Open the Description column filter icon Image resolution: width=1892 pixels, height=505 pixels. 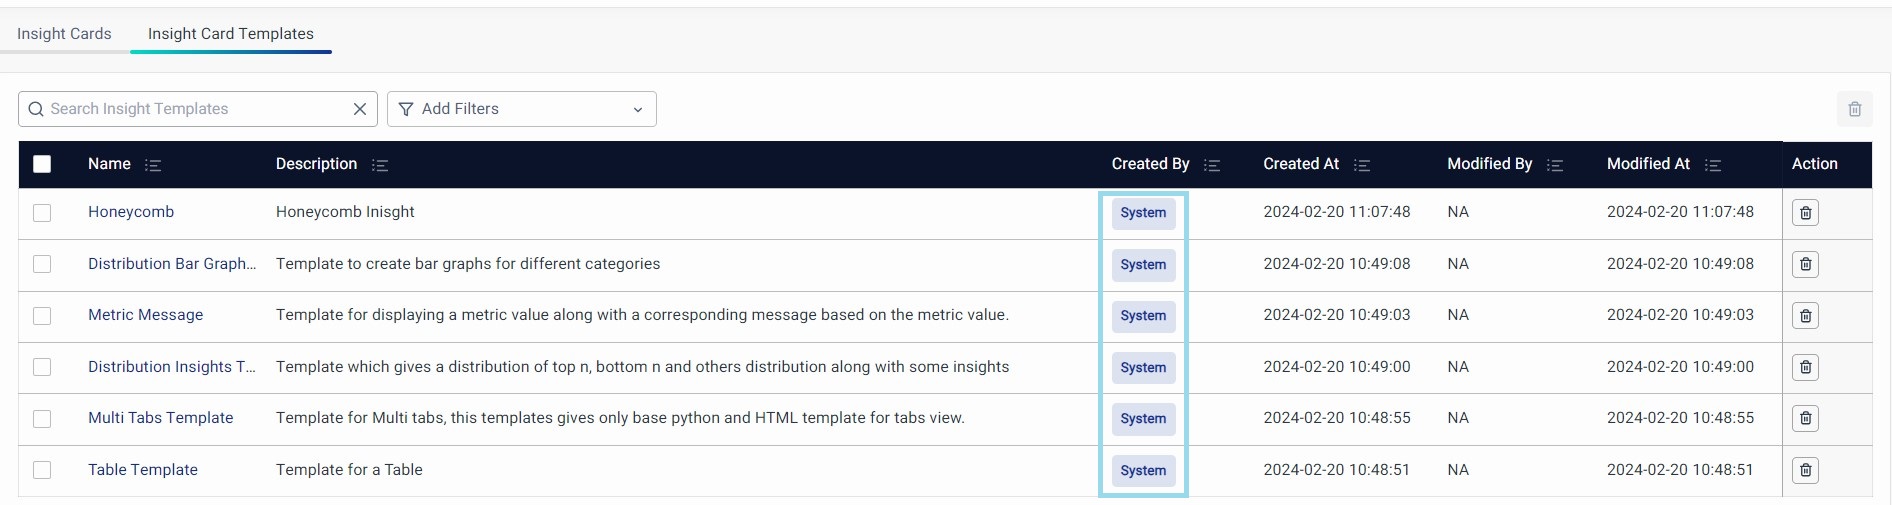tap(380, 165)
